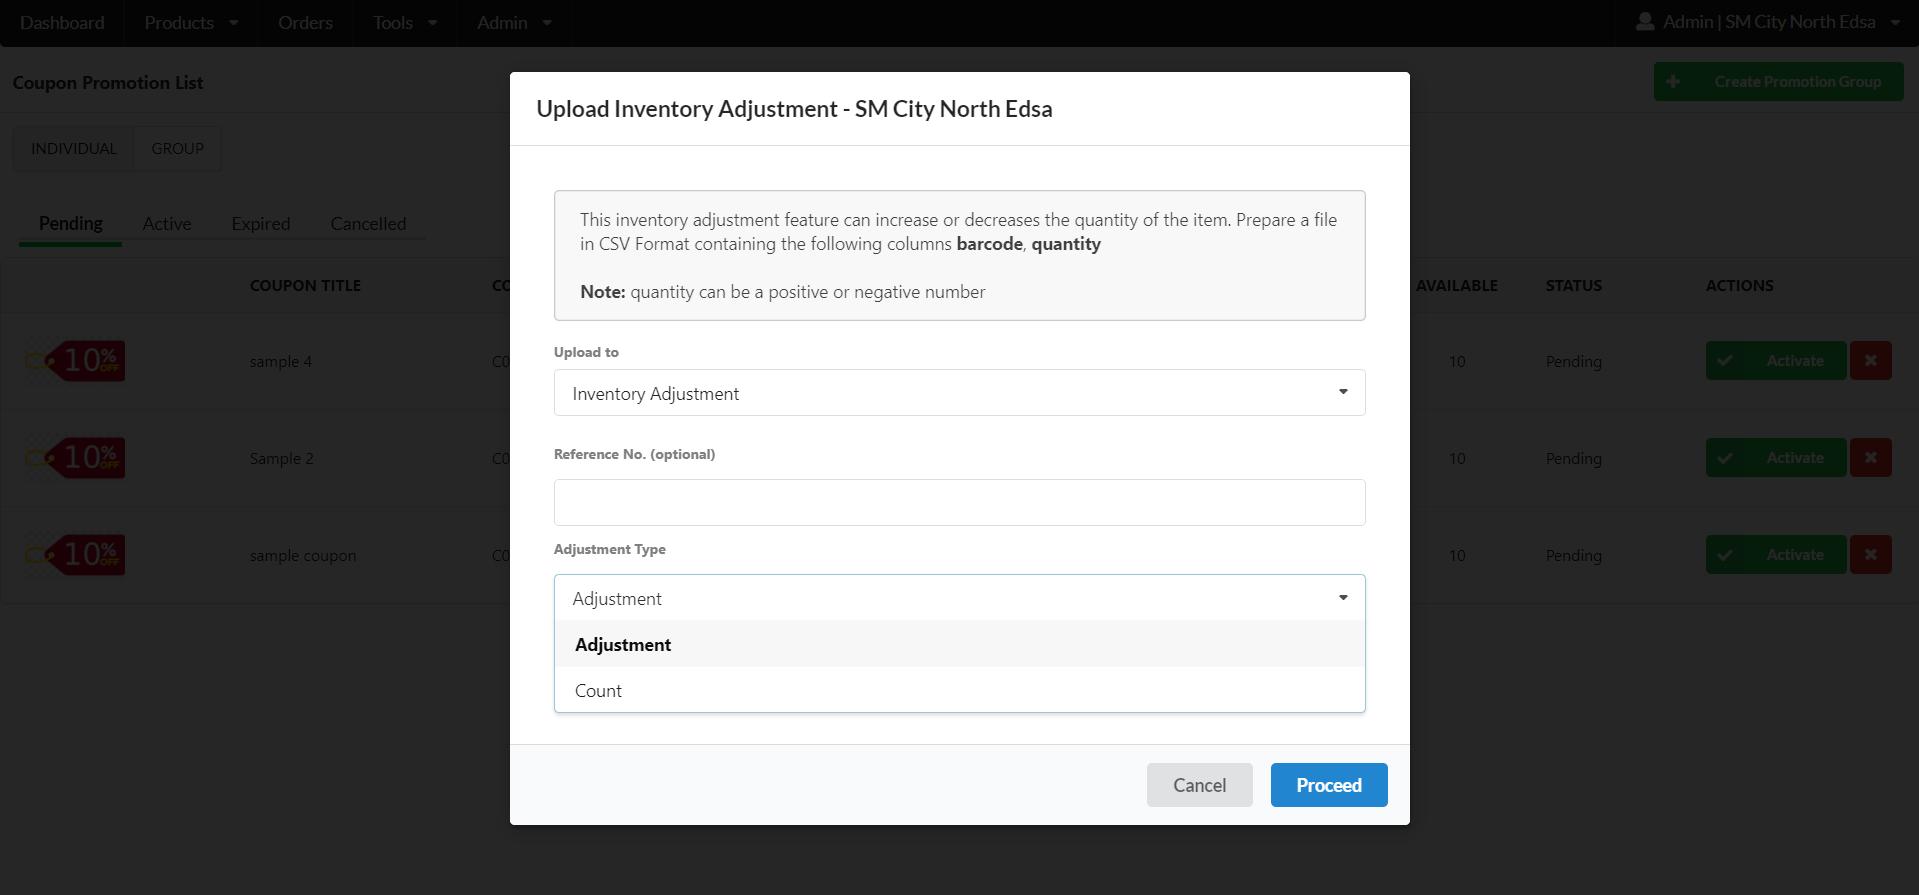Image resolution: width=1919 pixels, height=895 pixels.
Task: Click the plus icon on Create Promotion Group
Action: click(1673, 82)
